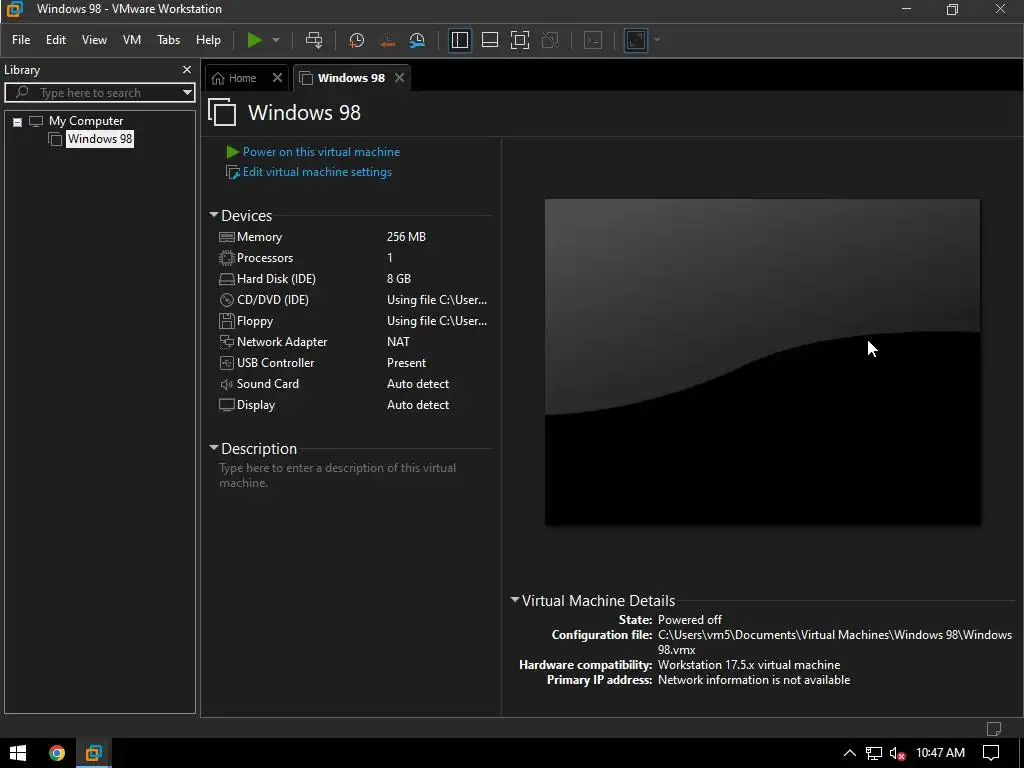
Task: Close the Library panel
Action: [187, 70]
